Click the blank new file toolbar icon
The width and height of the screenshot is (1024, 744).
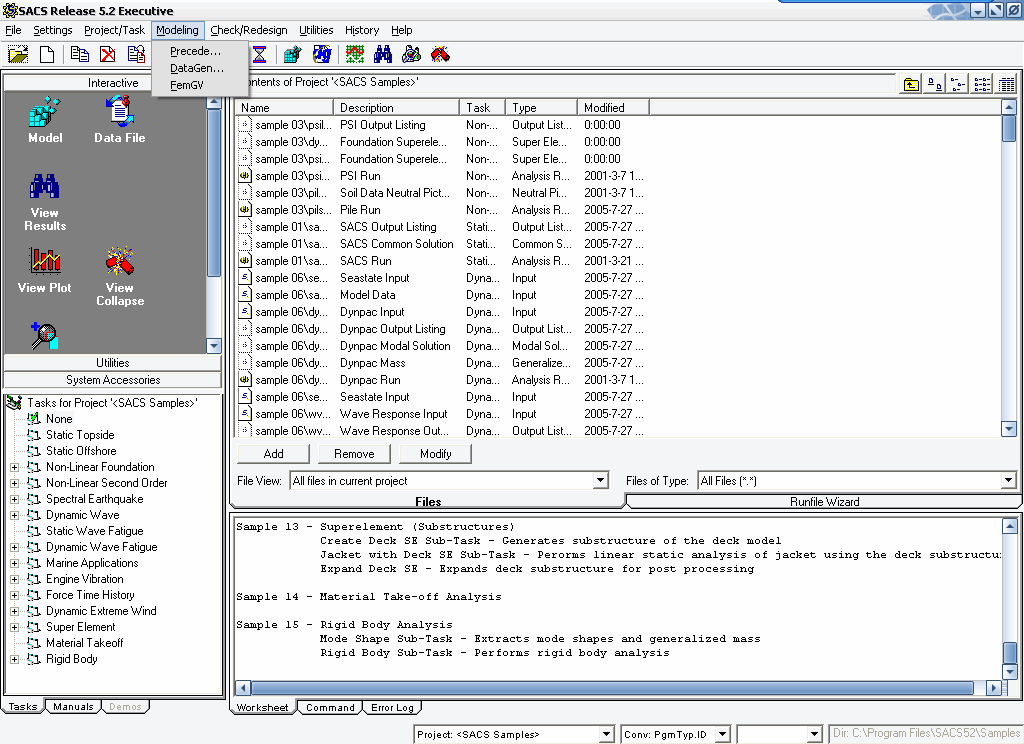click(x=47, y=54)
